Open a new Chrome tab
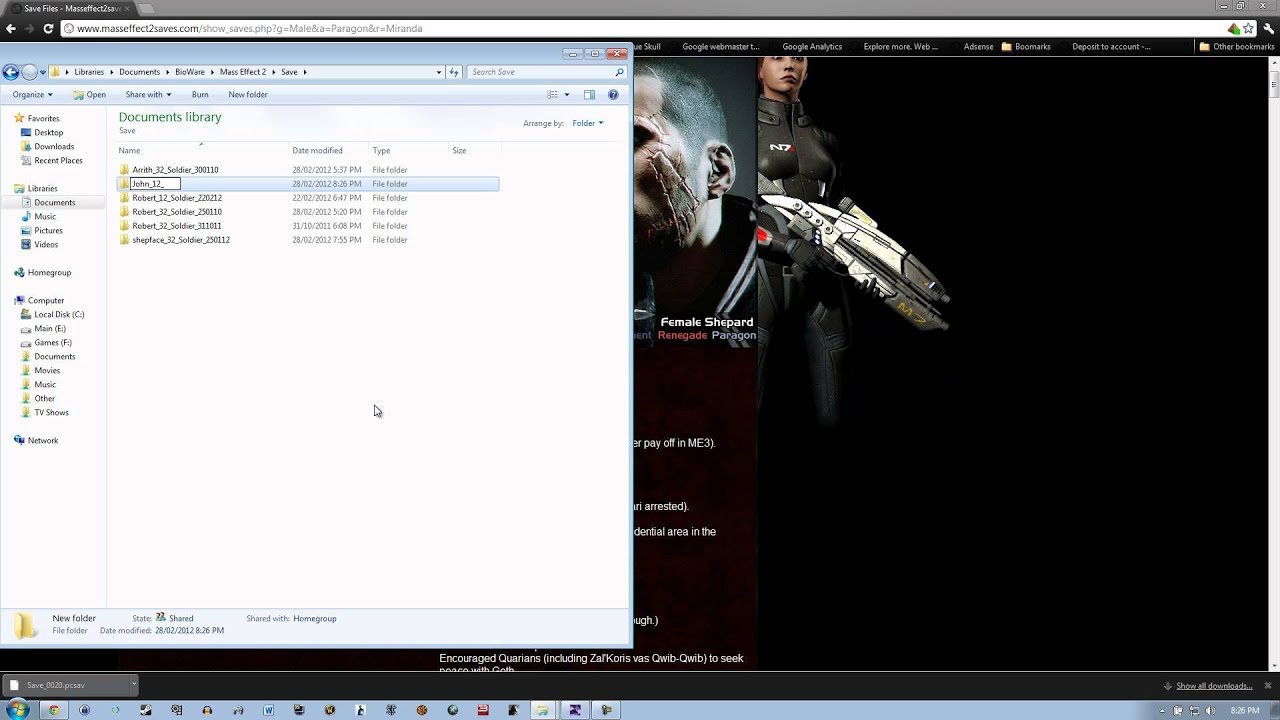1280x720 pixels. point(144,8)
